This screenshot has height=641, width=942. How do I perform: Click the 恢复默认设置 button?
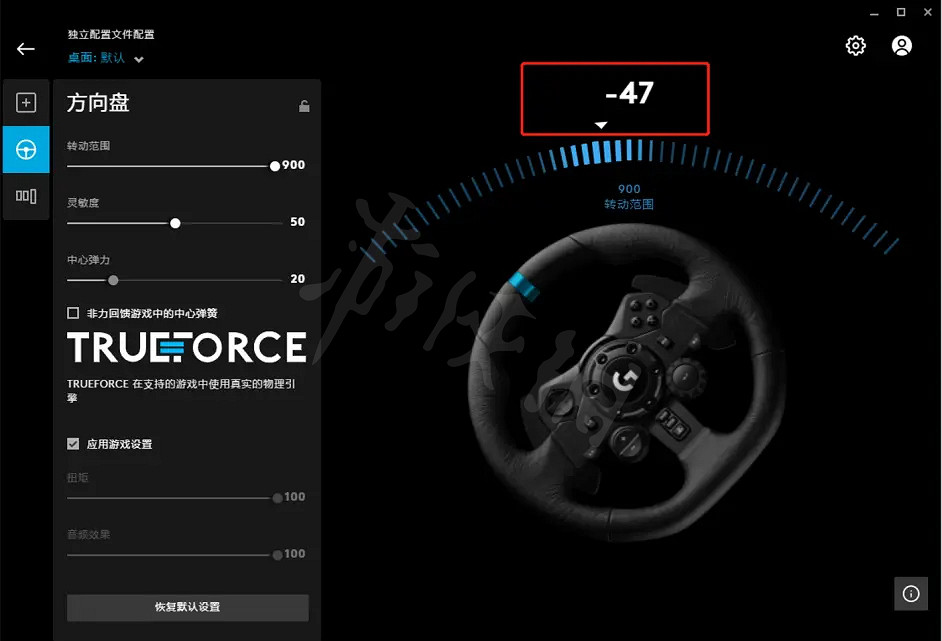(188, 607)
